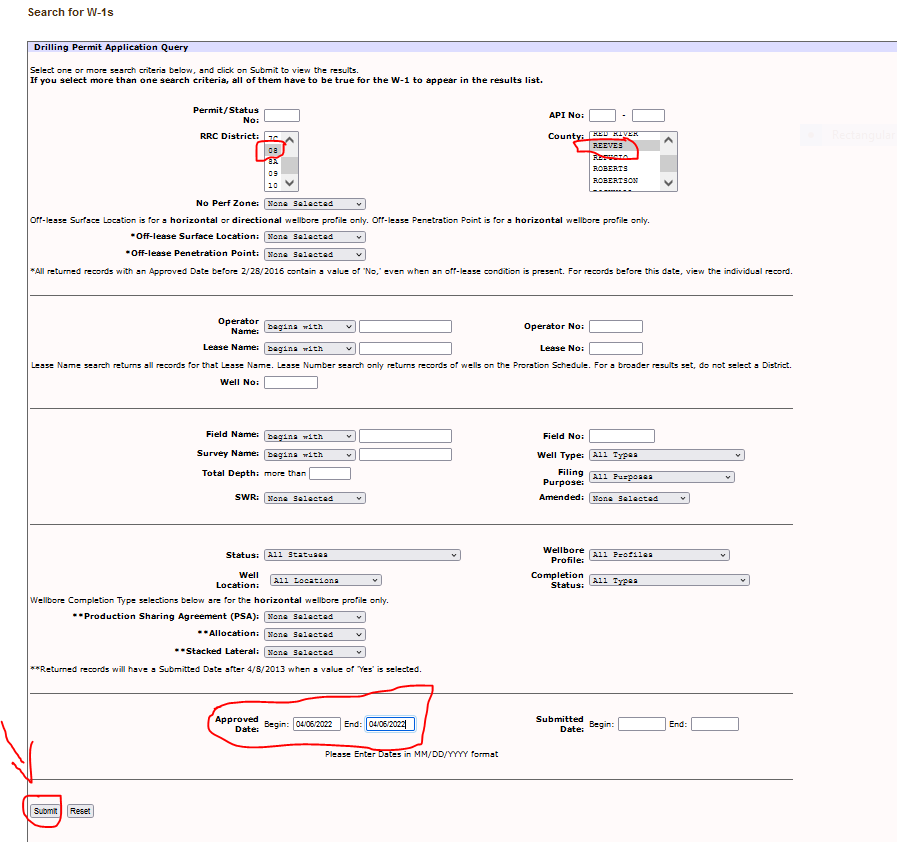897x842 pixels.
Task: Focus the Survey Name text field
Action: [406, 455]
